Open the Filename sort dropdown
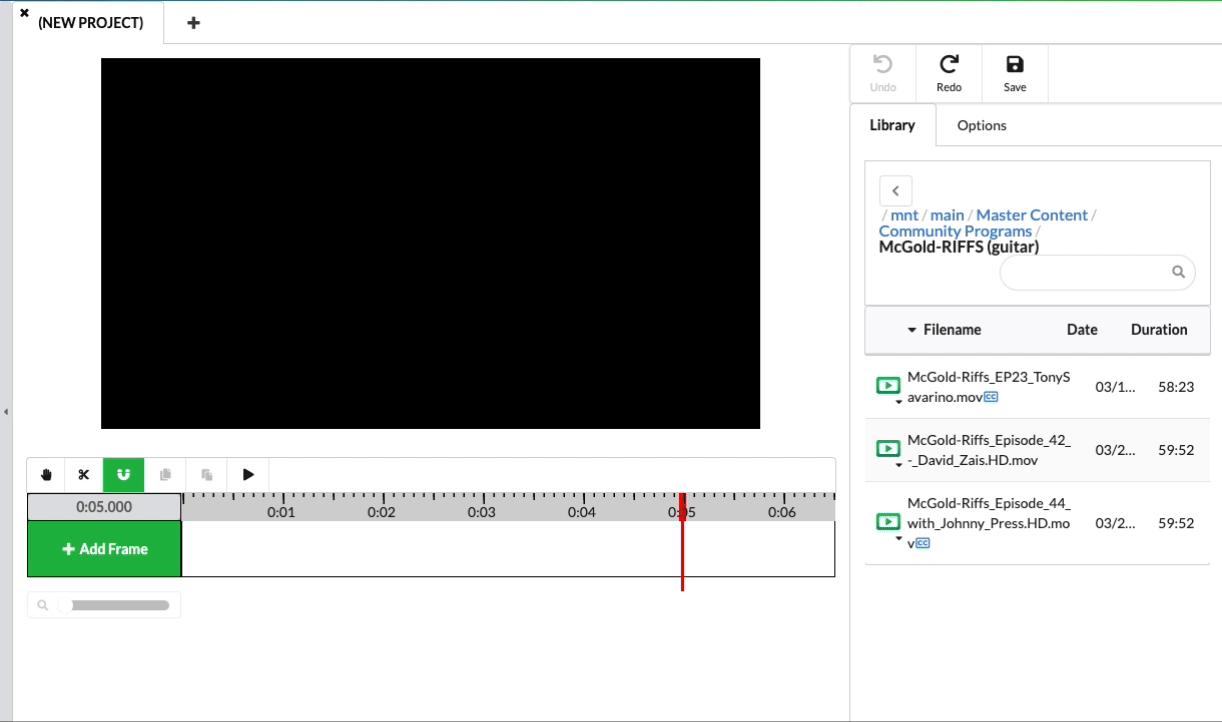Viewport: 1222px width, 722px height. tap(912, 330)
